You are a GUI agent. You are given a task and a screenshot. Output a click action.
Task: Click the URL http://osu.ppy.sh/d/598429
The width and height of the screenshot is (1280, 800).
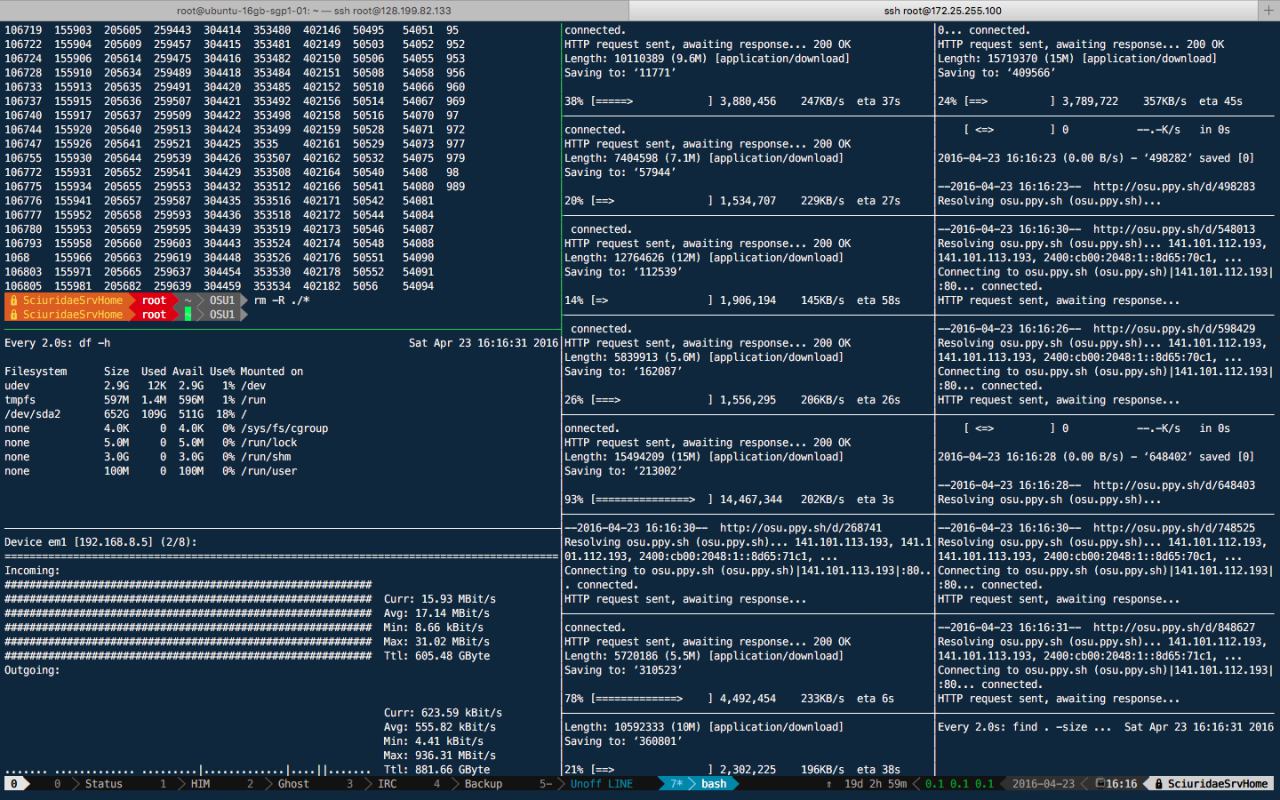(x=1174, y=329)
